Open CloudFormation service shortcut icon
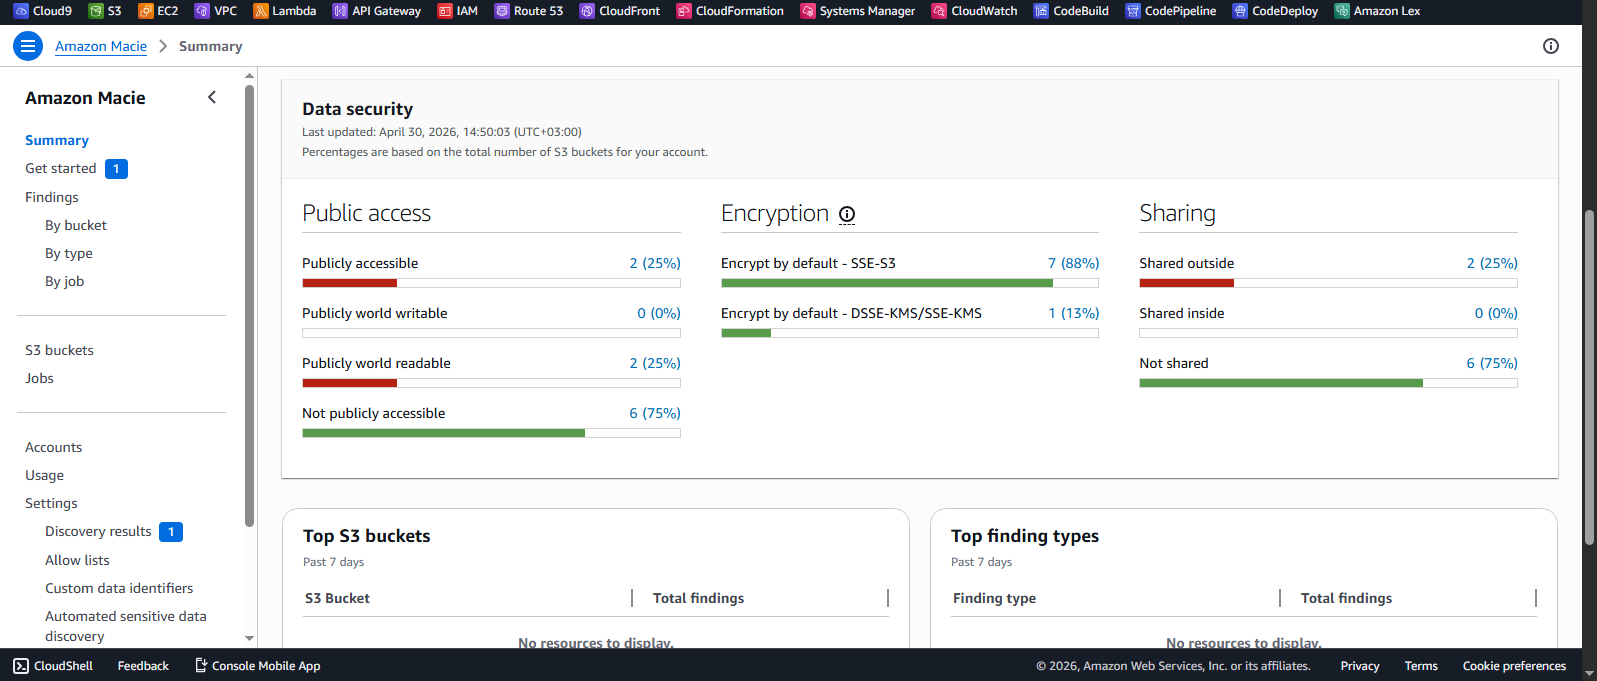This screenshot has width=1597, height=681. 684,11
